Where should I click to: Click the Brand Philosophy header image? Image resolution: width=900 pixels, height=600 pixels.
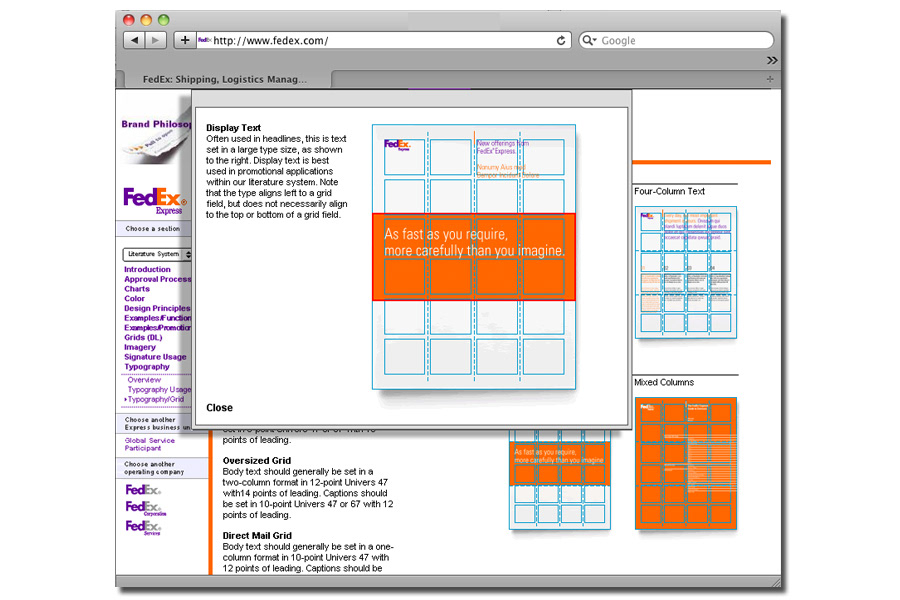[x=156, y=138]
